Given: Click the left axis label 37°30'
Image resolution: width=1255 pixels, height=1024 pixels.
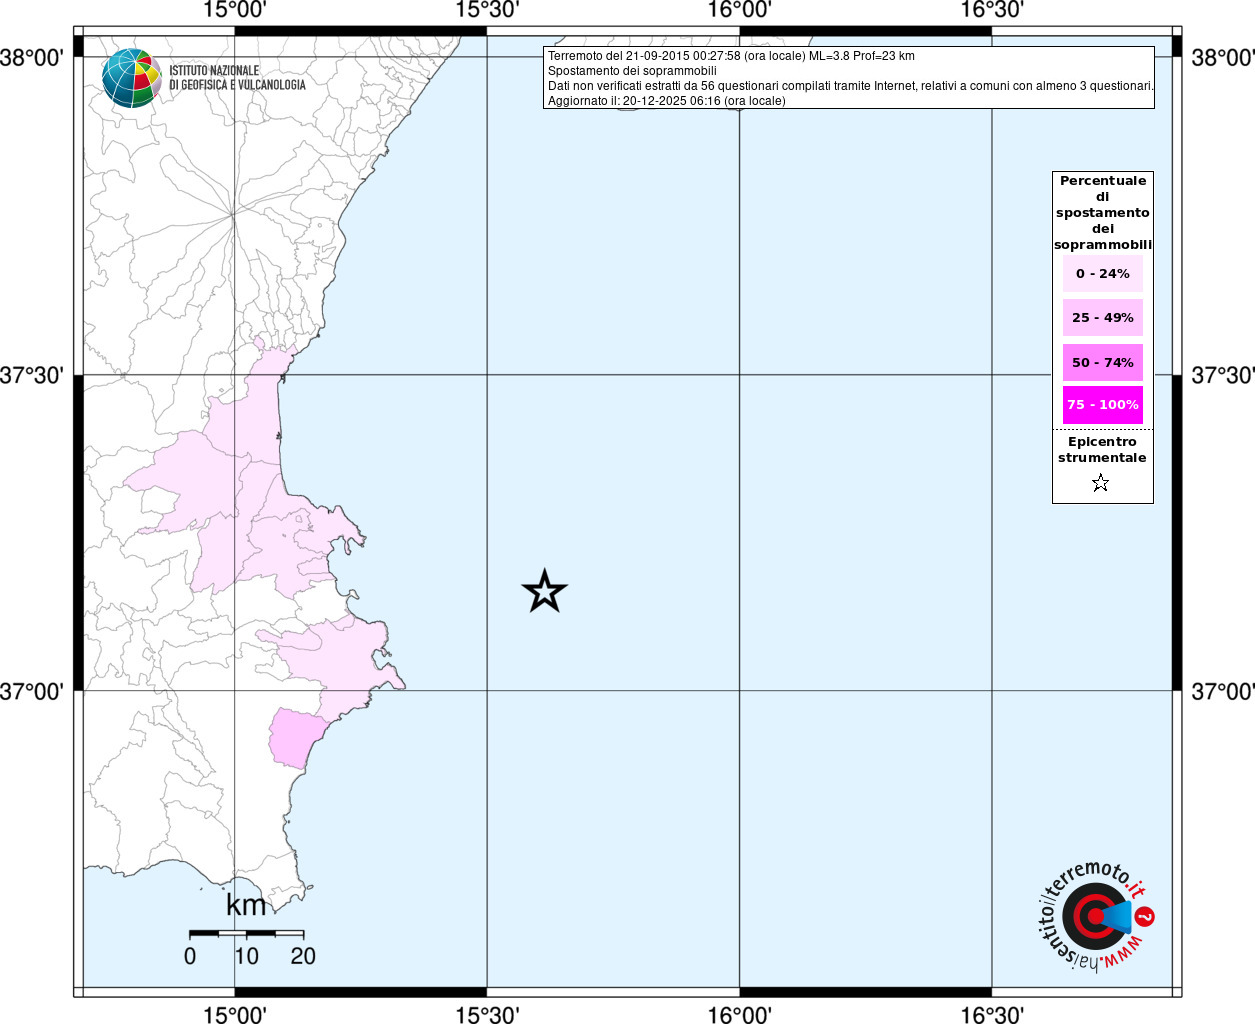Looking at the screenshot, I should [x=32, y=375].
